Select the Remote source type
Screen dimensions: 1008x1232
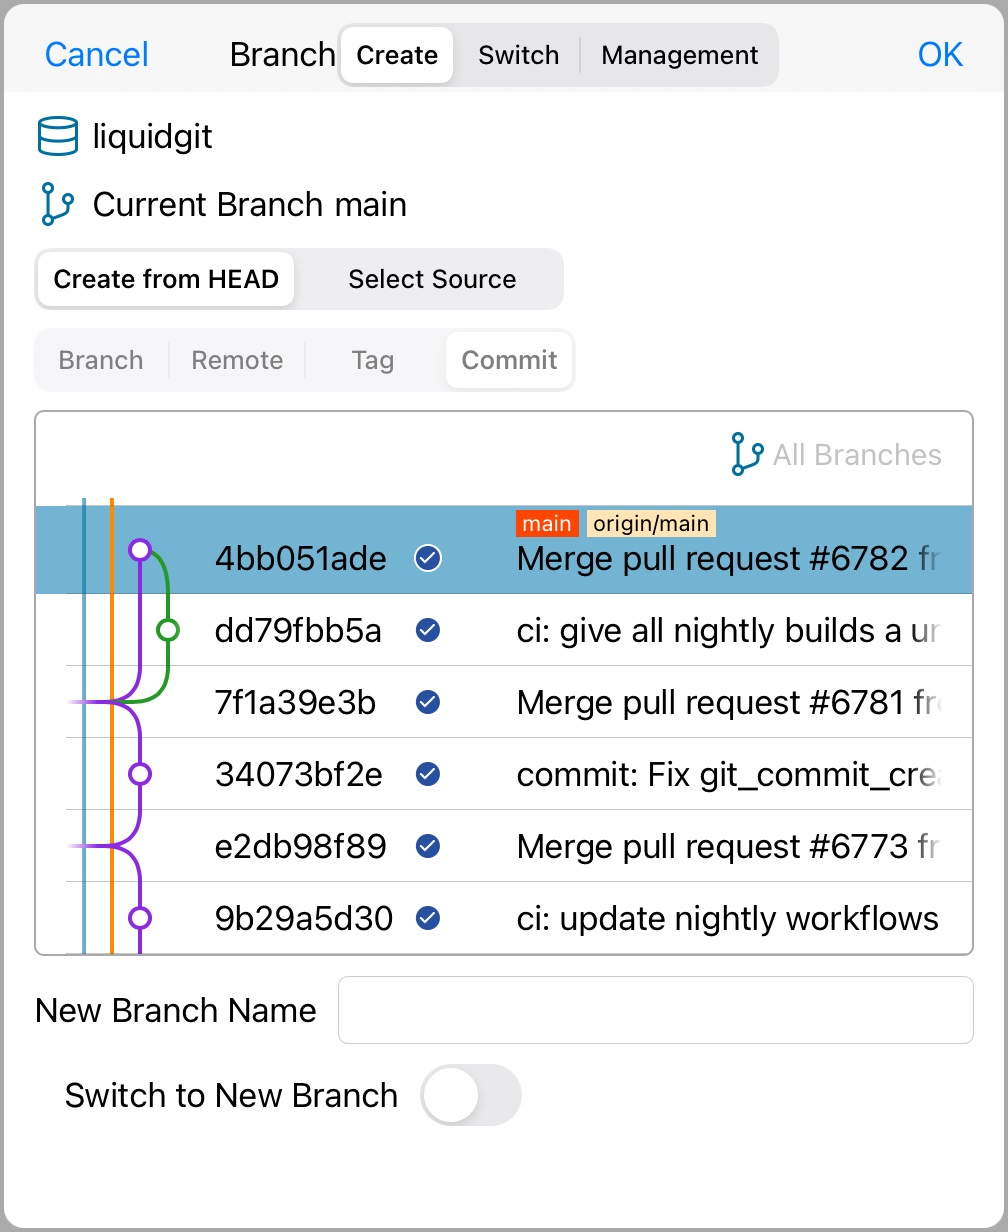[237, 360]
